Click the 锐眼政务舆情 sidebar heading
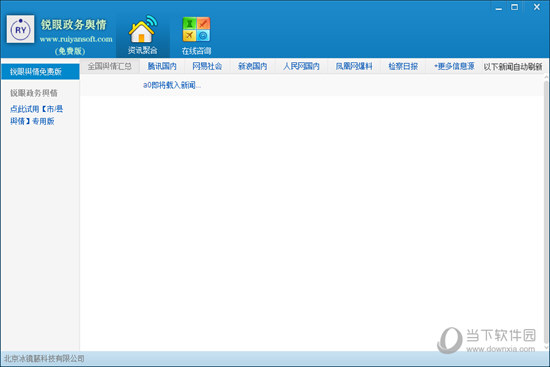 (34, 93)
